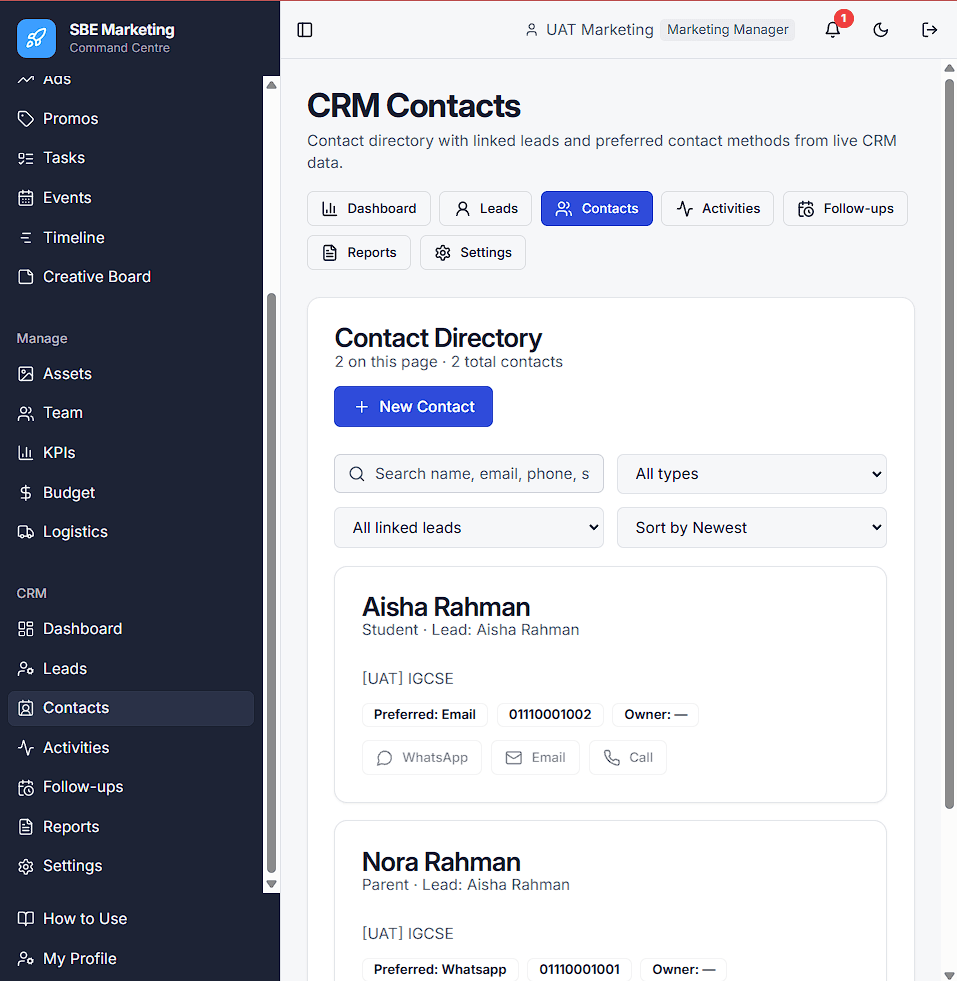Viewport: 957px width, 981px height.
Task: Toggle the sidebar panel icon
Action: [305, 29]
